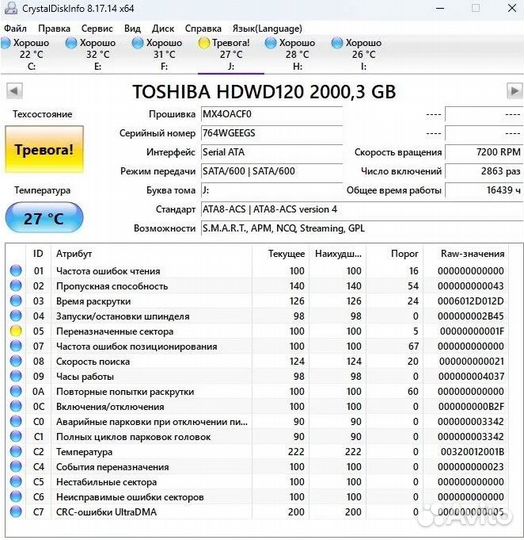Image resolution: width=524 pixels, height=540 pixels.
Task: Click the ID column header
Action: point(38,254)
